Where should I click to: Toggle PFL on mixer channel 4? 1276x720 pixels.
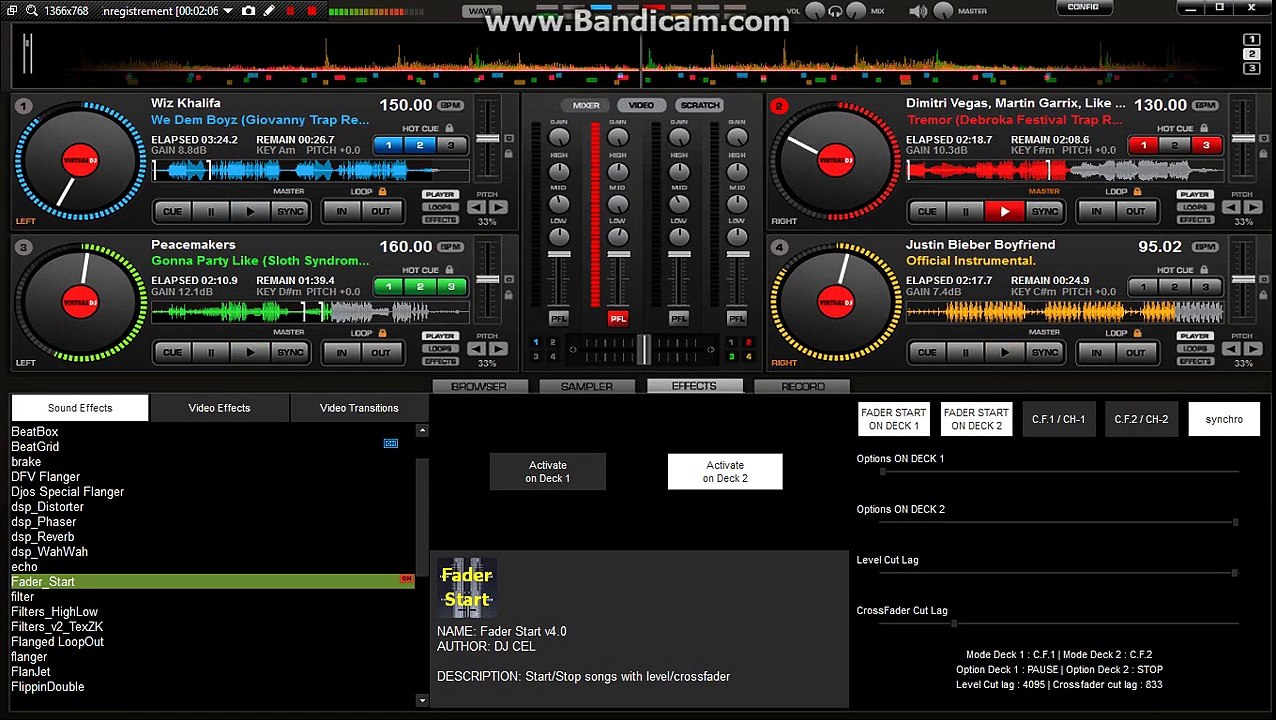pos(737,318)
